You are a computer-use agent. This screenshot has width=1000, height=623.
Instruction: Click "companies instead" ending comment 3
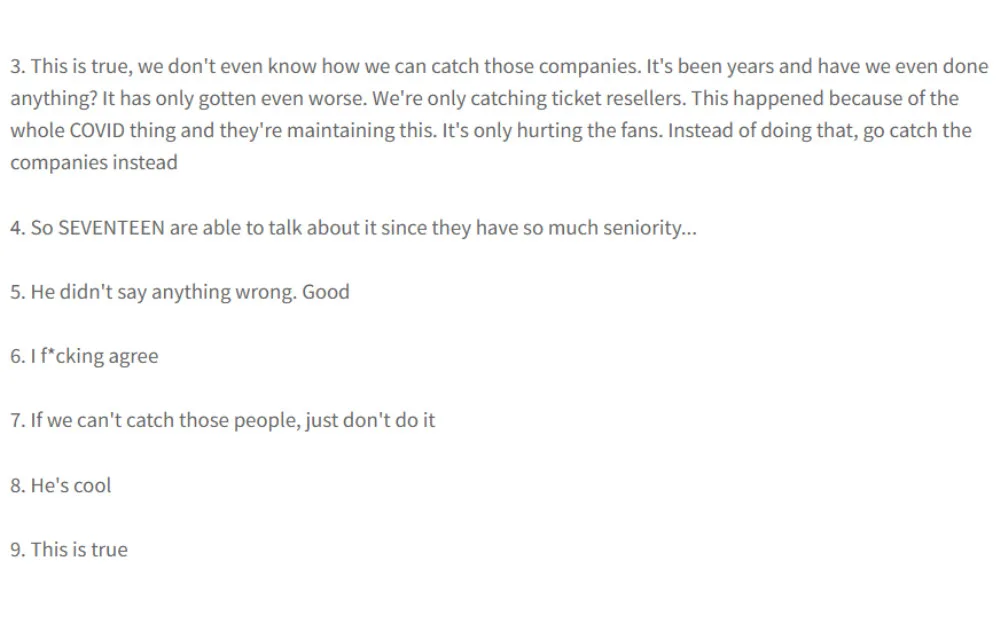click(93, 163)
